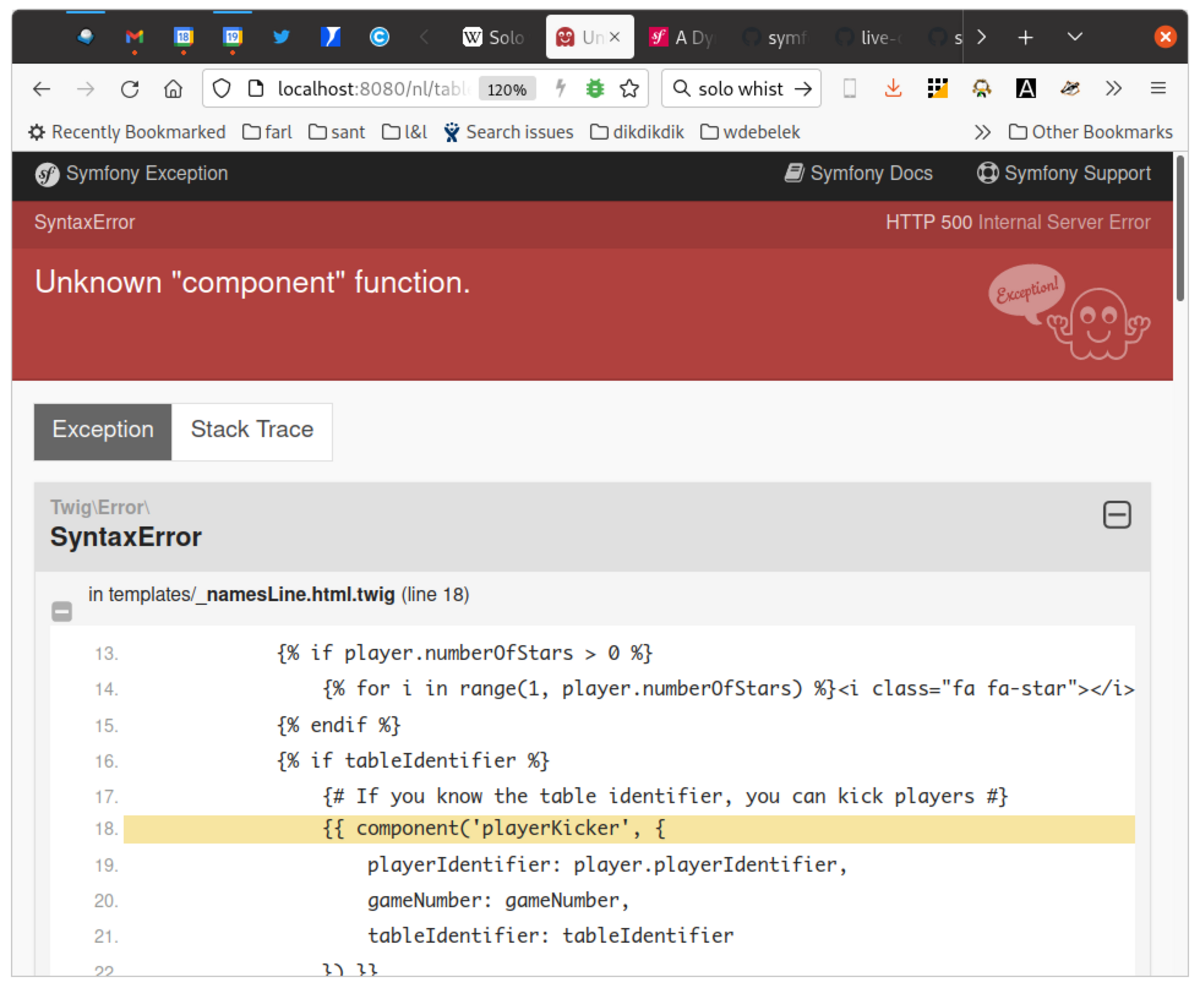This screenshot has width=1200, height=988.
Task: Open the 'l&l' bookmarks folder
Action: pos(405,132)
